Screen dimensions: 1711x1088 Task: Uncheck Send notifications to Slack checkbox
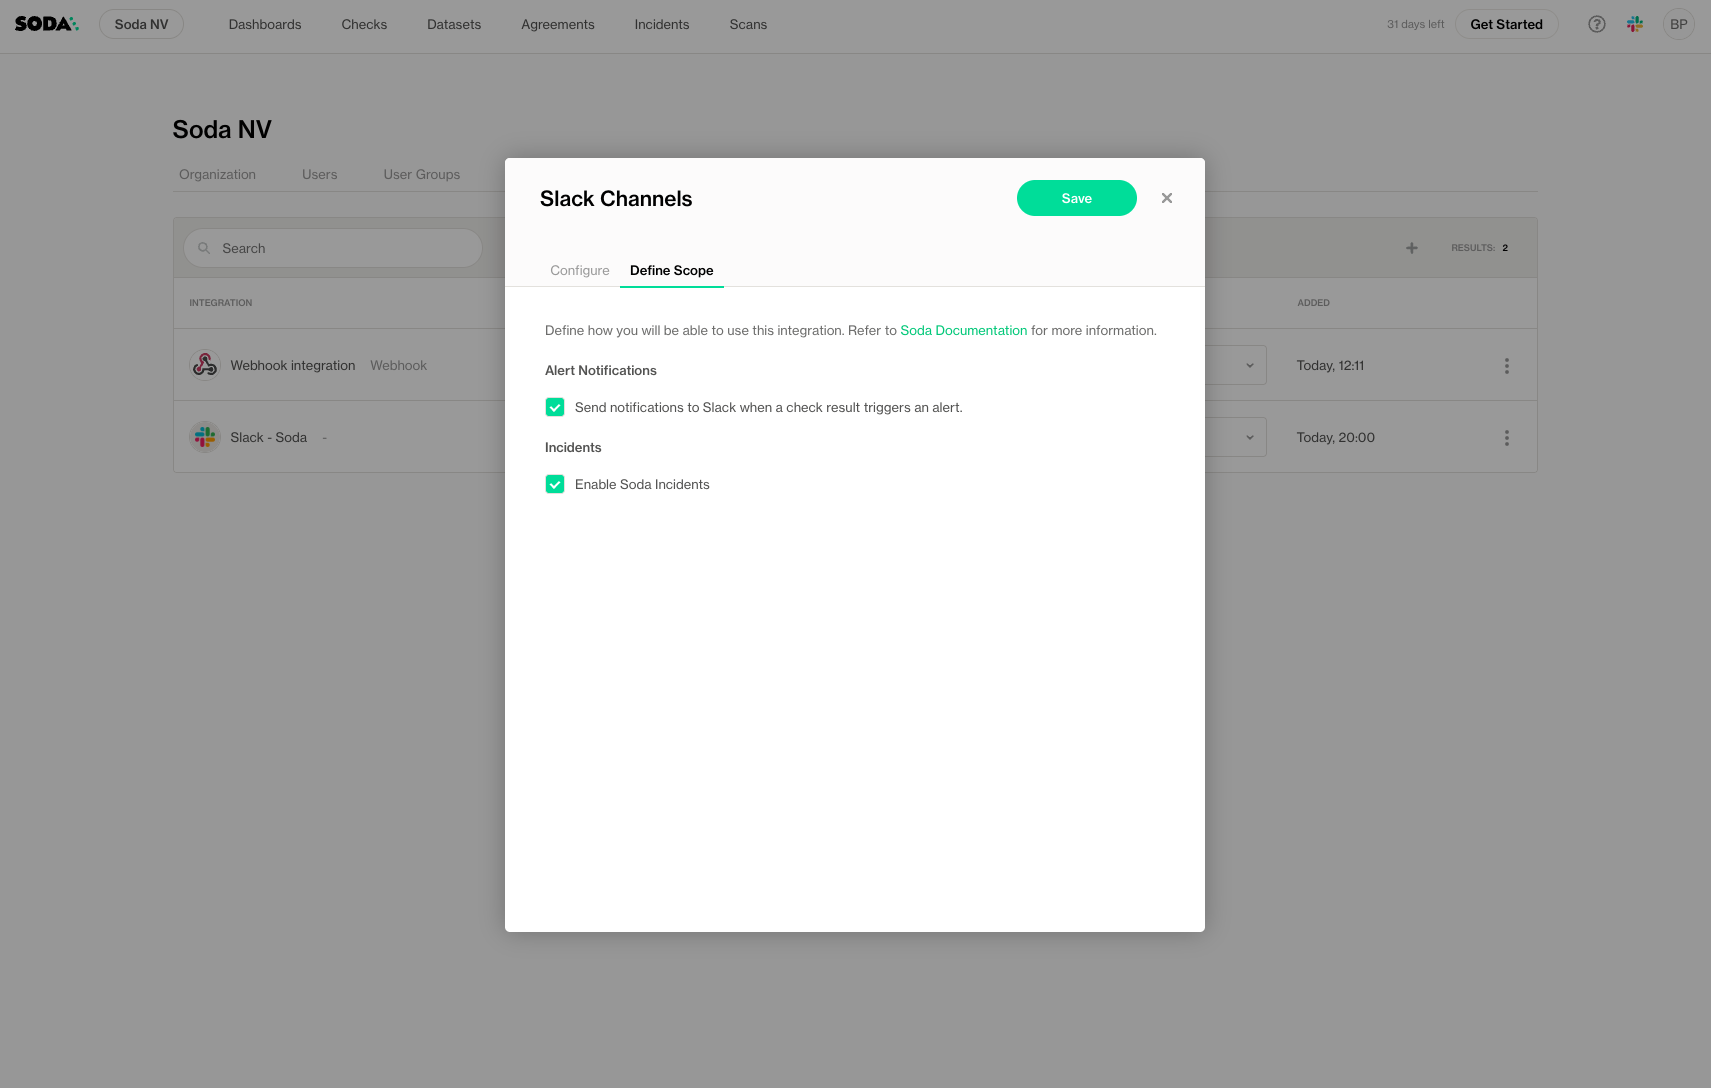tap(555, 407)
